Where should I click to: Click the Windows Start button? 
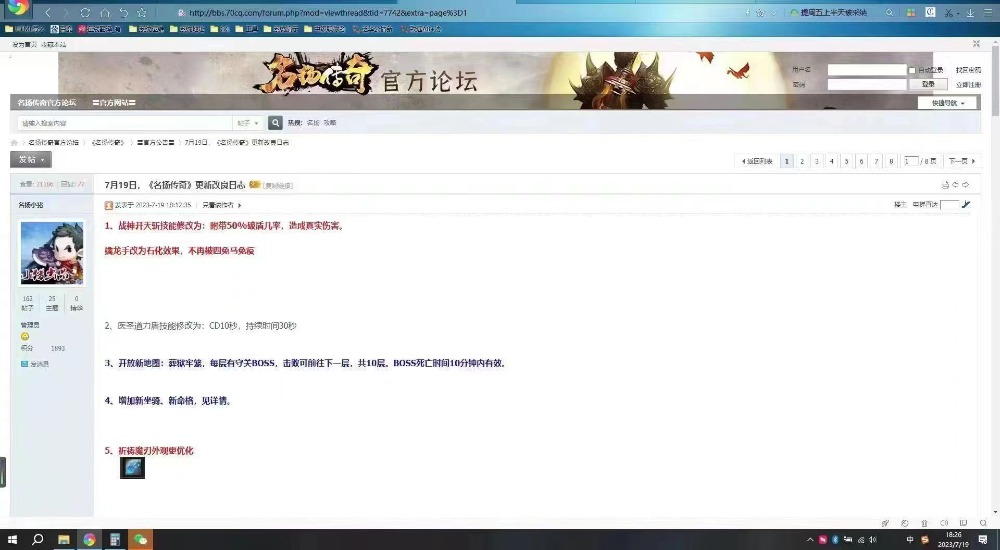11,540
